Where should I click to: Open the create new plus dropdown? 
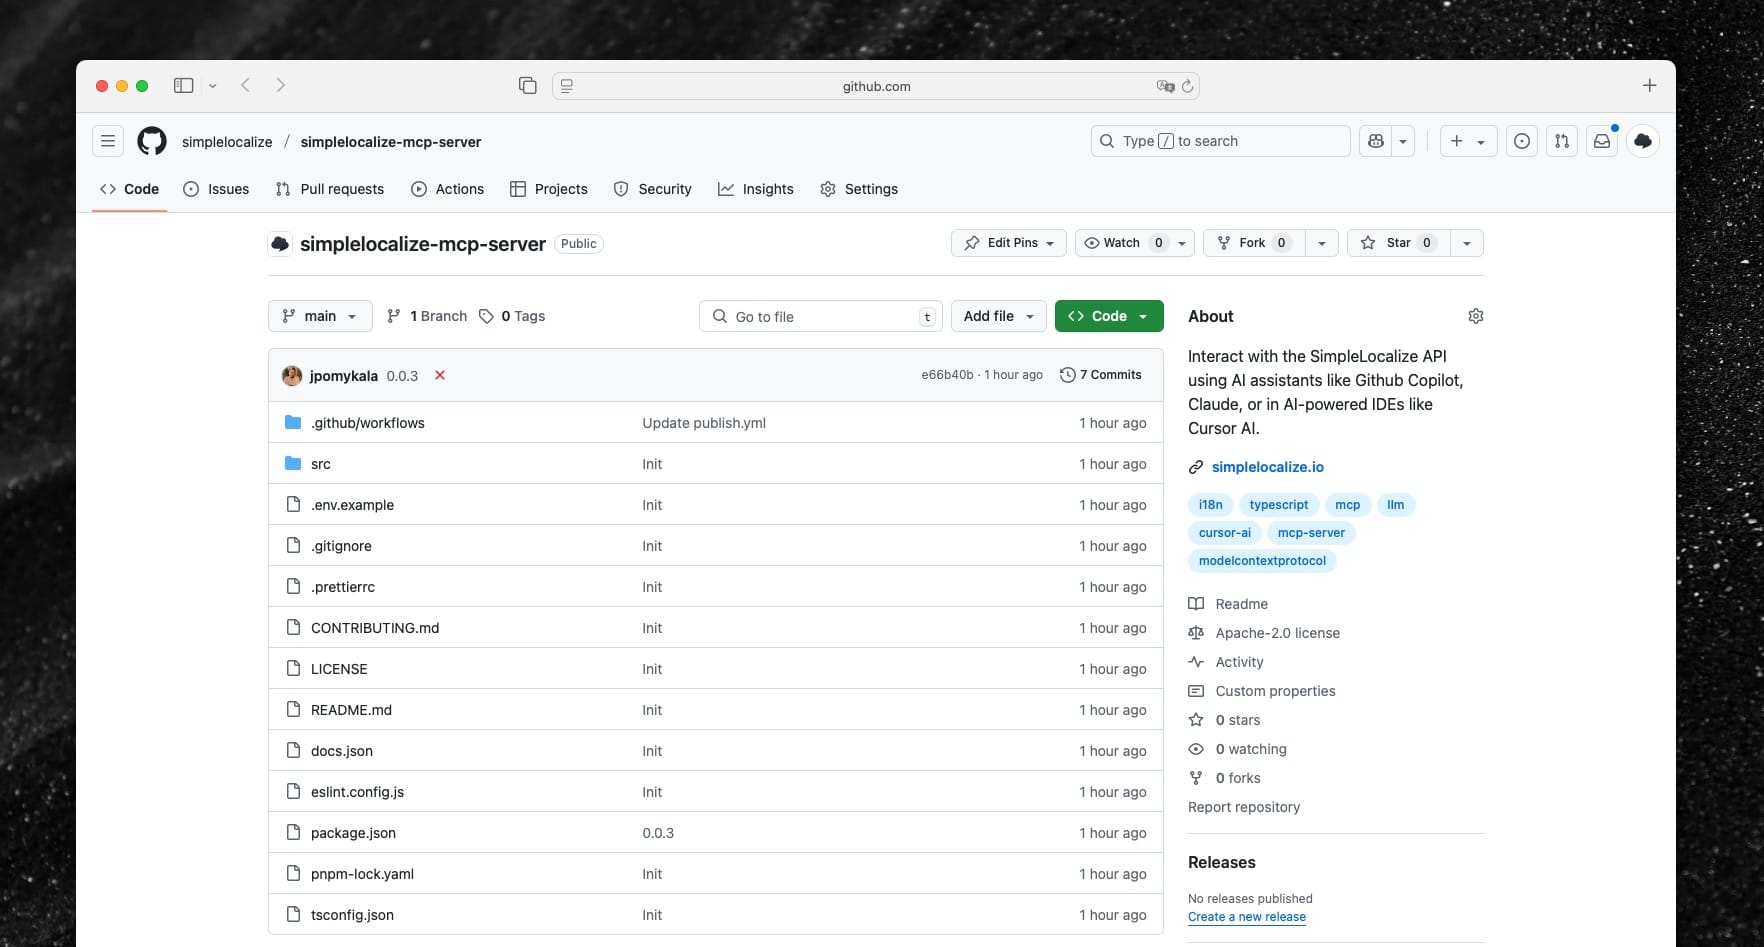(x=1468, y=141)
